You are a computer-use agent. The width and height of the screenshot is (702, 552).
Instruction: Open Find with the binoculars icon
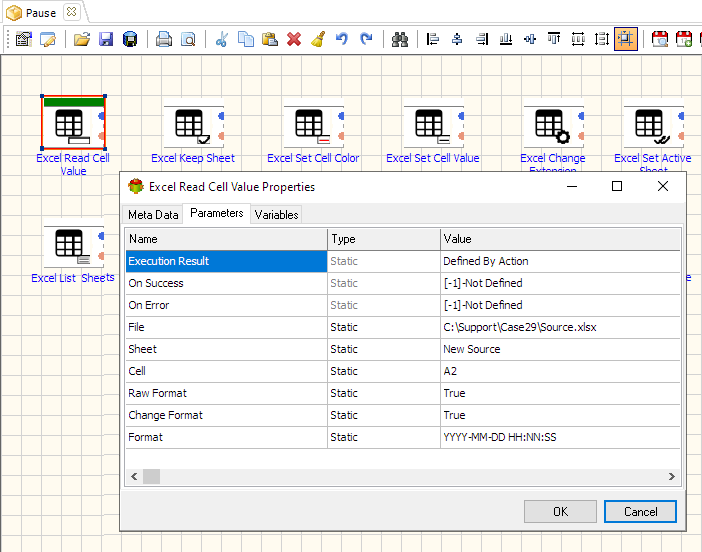coord(400,39)
